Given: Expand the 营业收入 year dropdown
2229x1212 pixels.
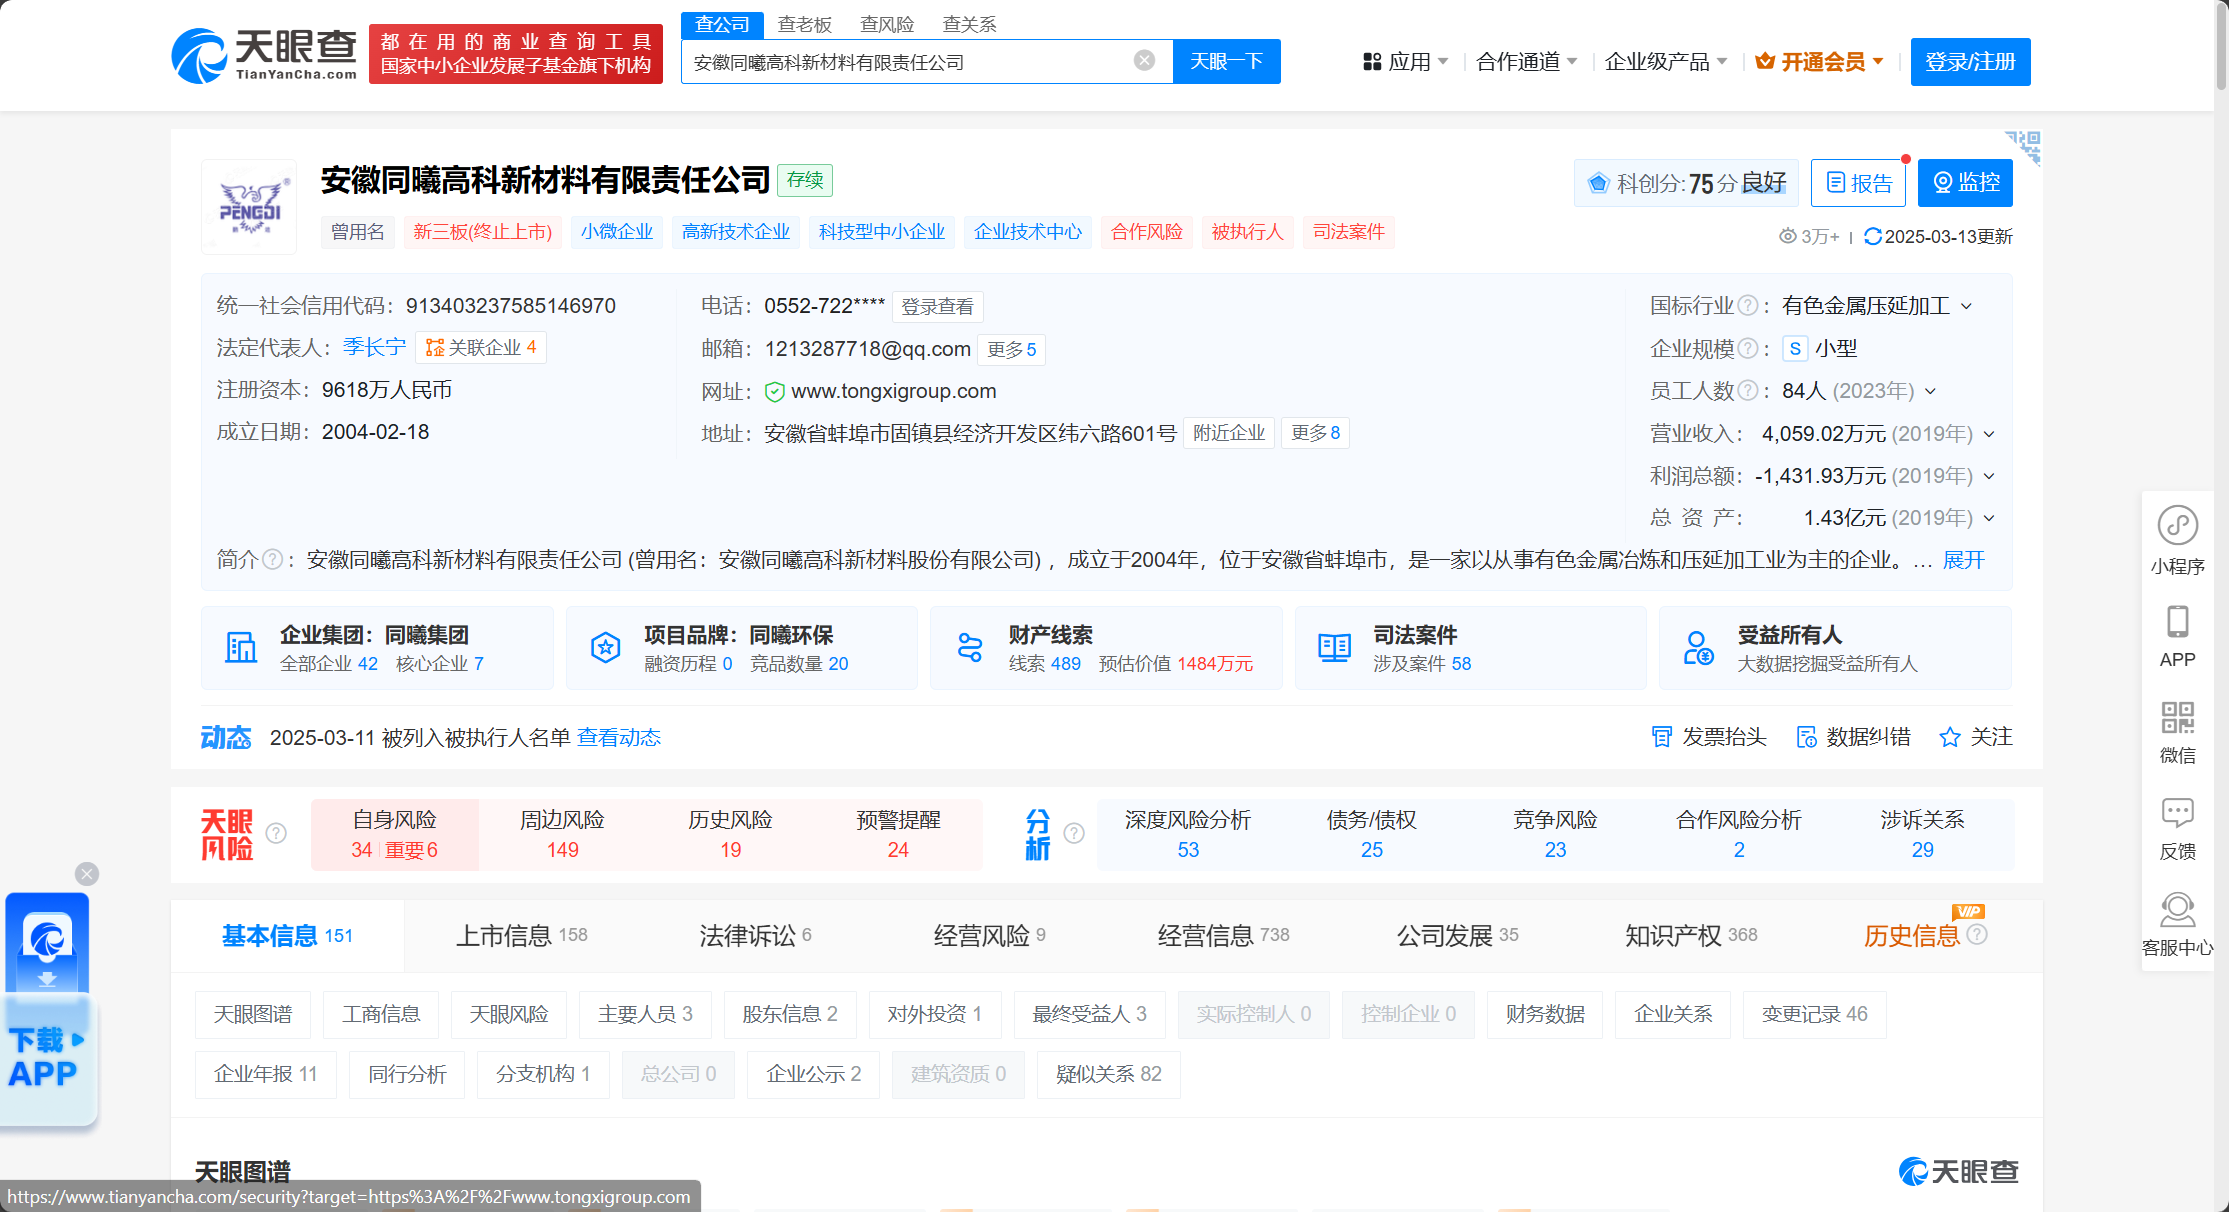Looking at the screenshot, I should (x=1989, y=434).
